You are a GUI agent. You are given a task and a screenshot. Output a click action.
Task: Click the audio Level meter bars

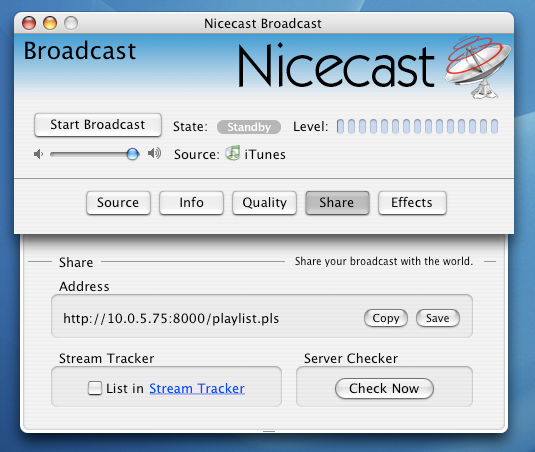pos(417,127)
